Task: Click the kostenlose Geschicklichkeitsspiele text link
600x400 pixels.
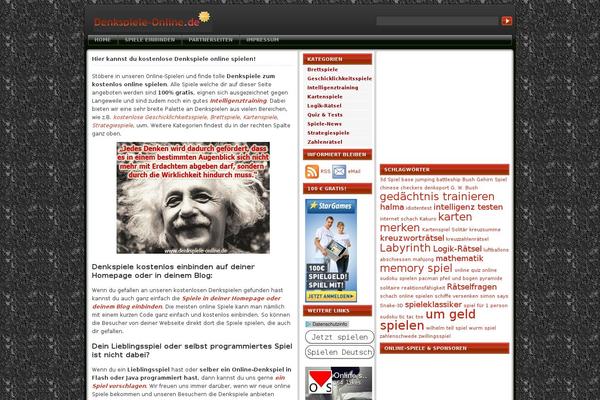Action: (x=160, y=117)
